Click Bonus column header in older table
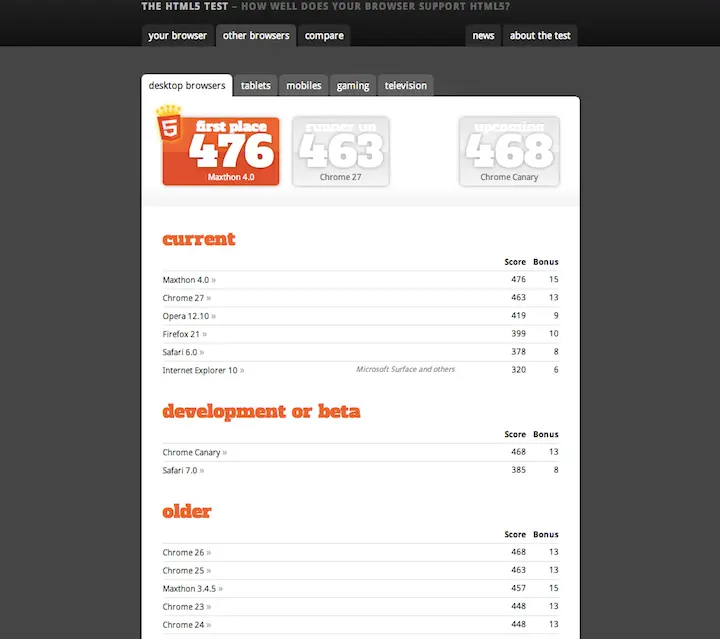The width and height of the screenshot is (720, 639). pos(546,534)
